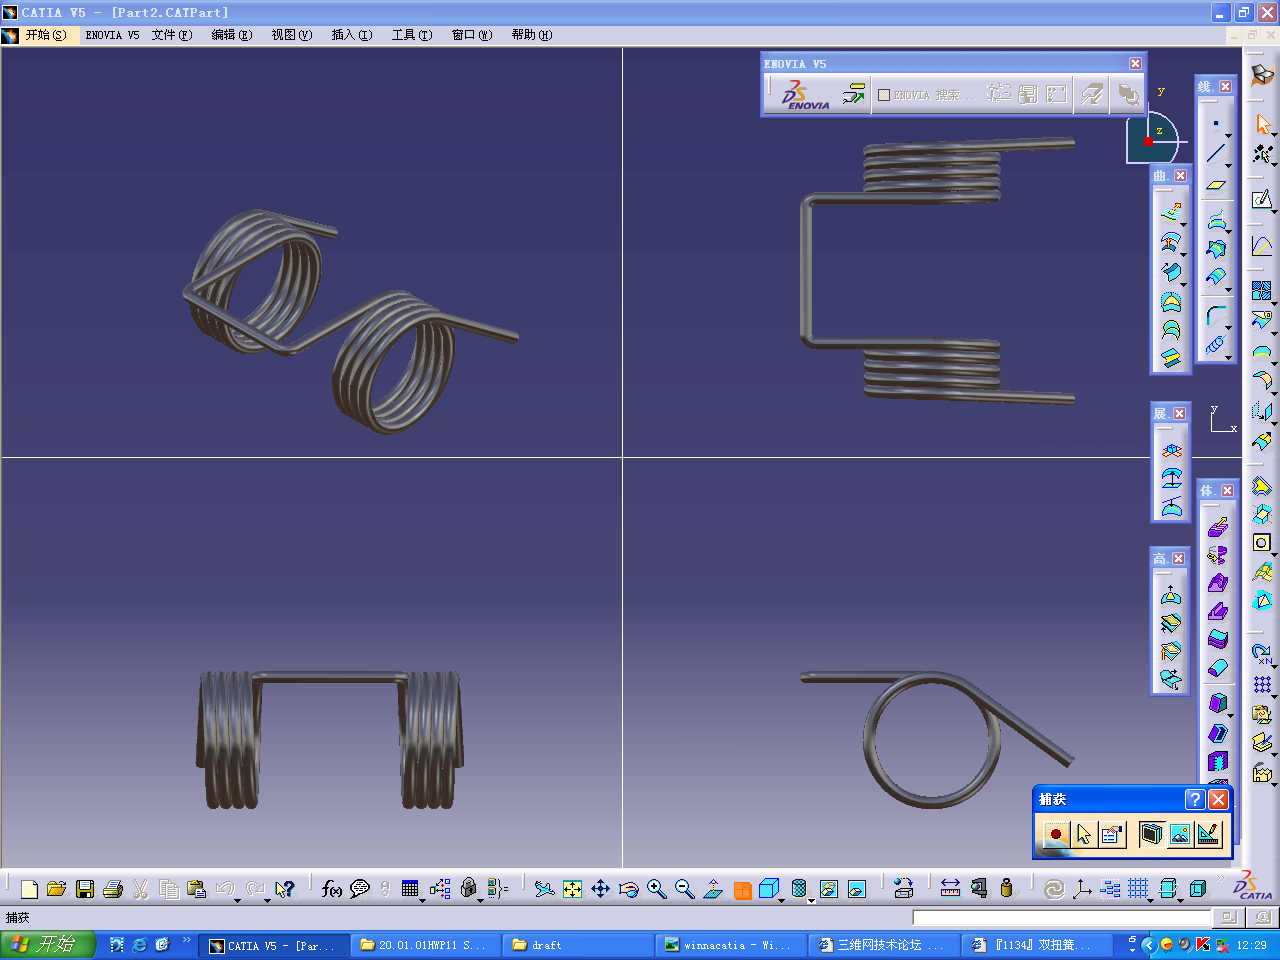Image resolution: width=1280 pixels, height=960 pixels.
Task: Open the Window (窗口) menu
Action: pyautogui.click(x=472, y=35)
